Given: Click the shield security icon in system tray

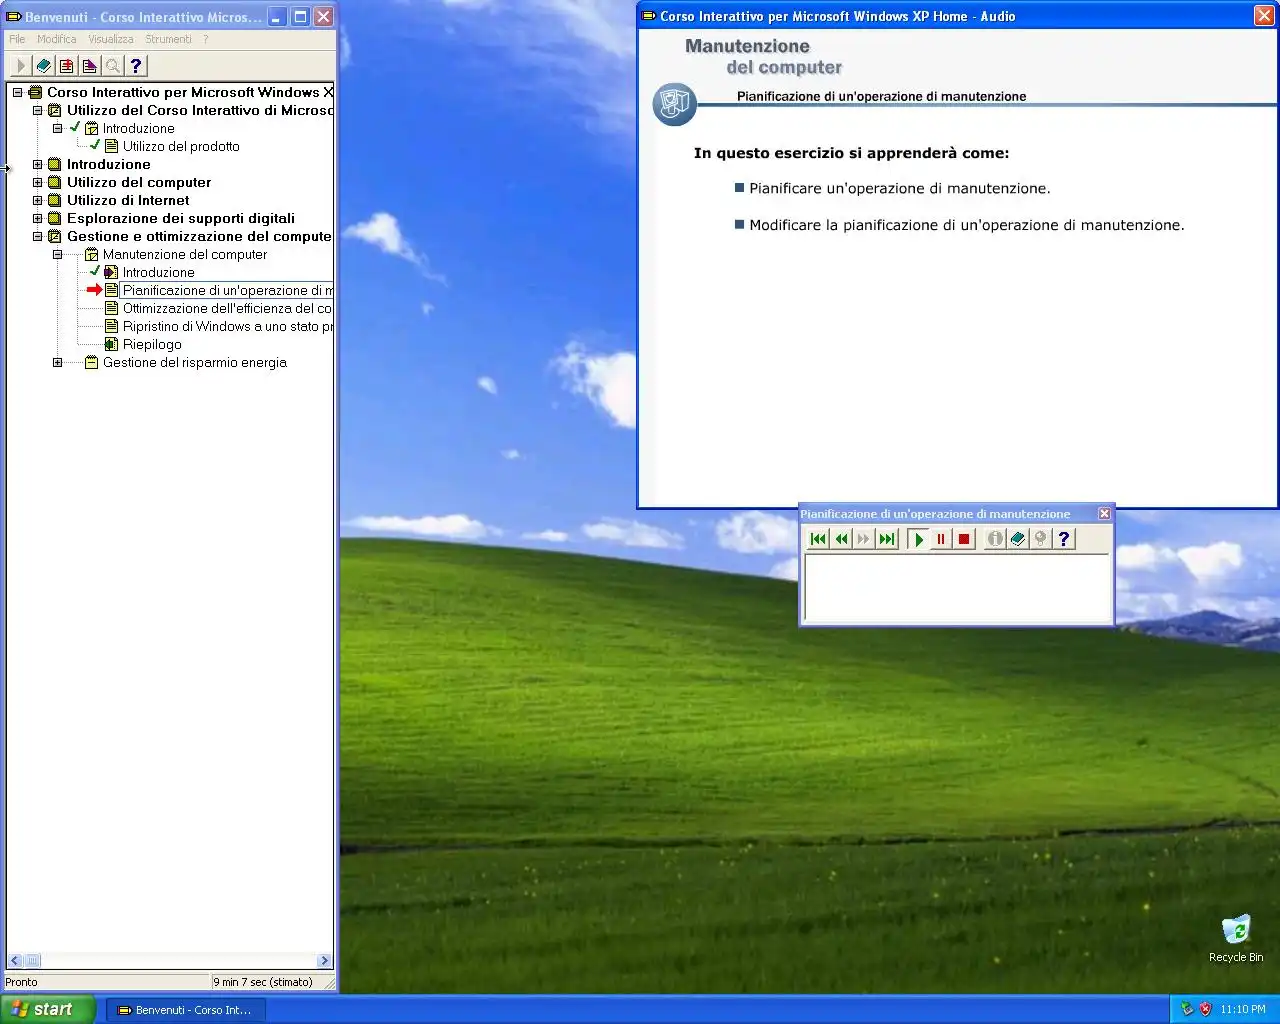Looking at the screenshot, I should click(x=1206, y=1009).
